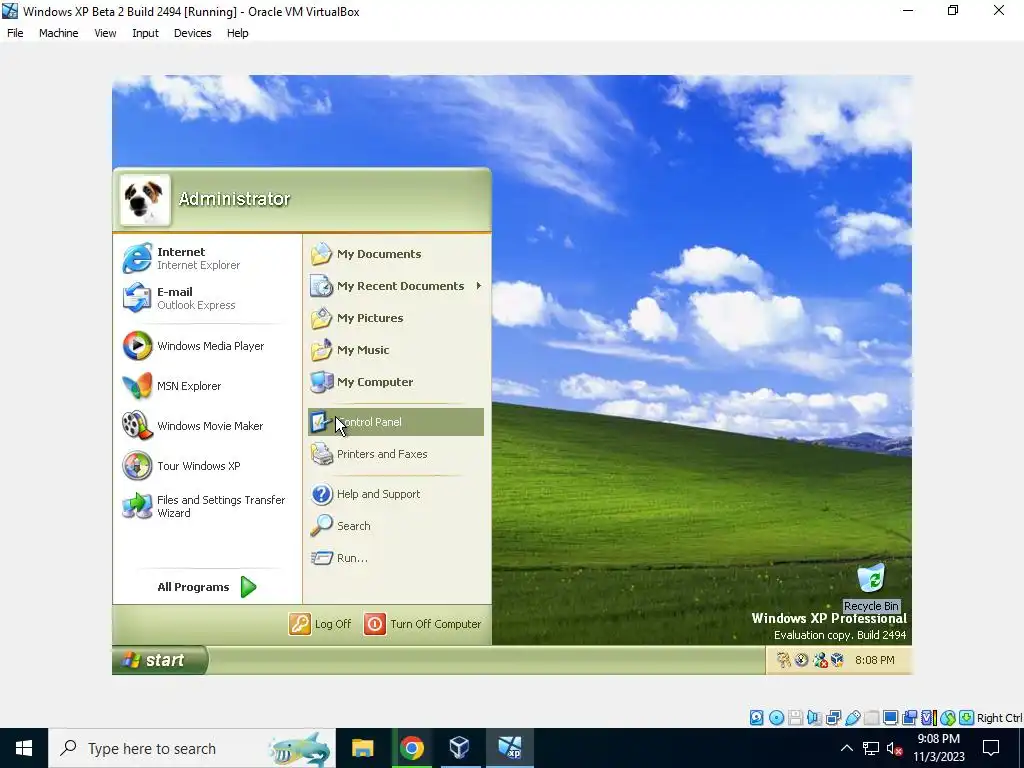Open VirtualBox Manager from host taskbar
The height and width of the screenshot is (768, 1024).
[460, 748]
